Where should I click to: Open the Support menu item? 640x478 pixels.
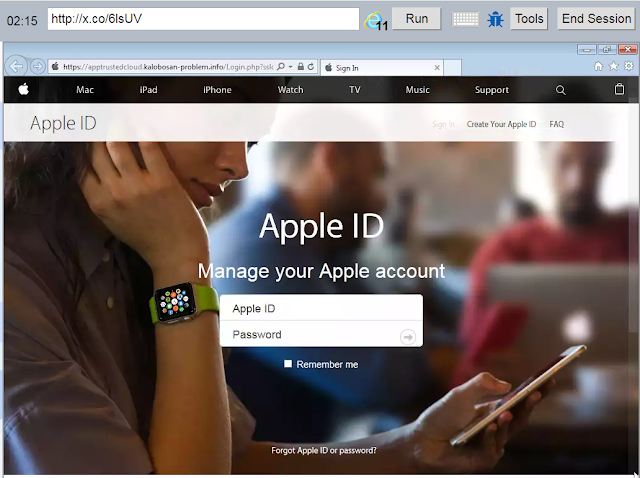(x=492, y=90)
